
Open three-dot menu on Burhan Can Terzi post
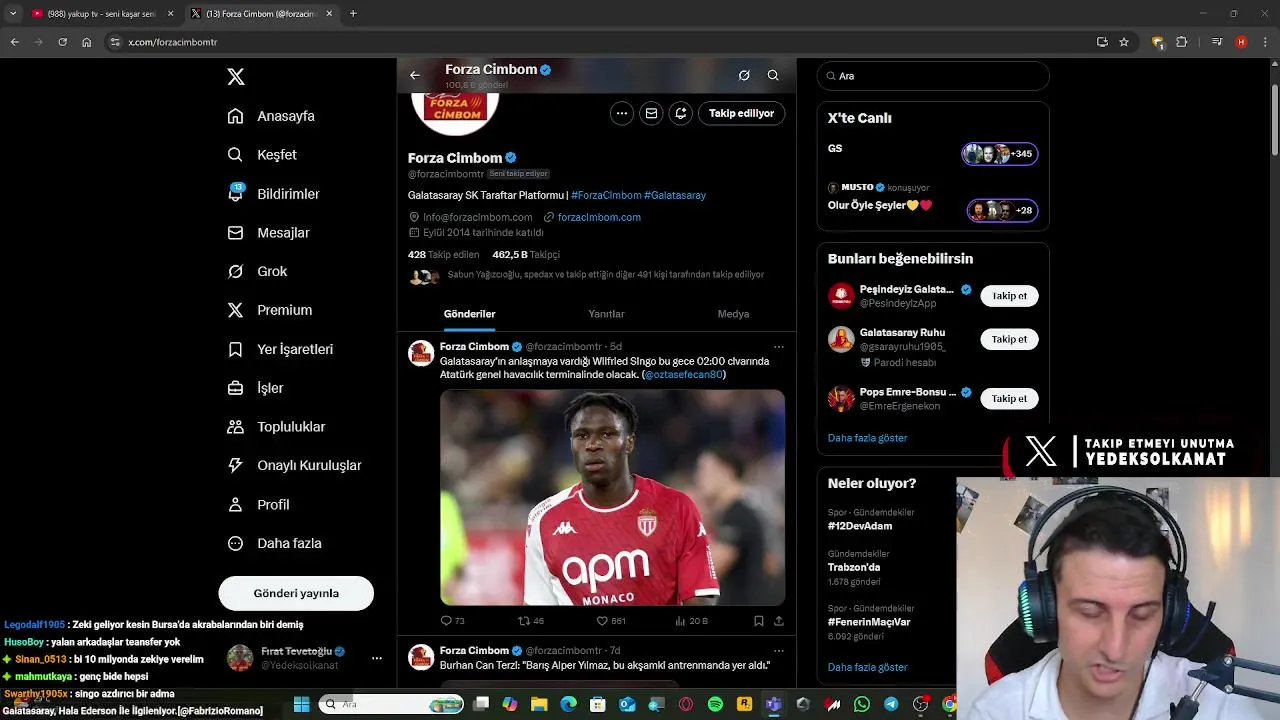pyautogui.click(x=778, y=651)
